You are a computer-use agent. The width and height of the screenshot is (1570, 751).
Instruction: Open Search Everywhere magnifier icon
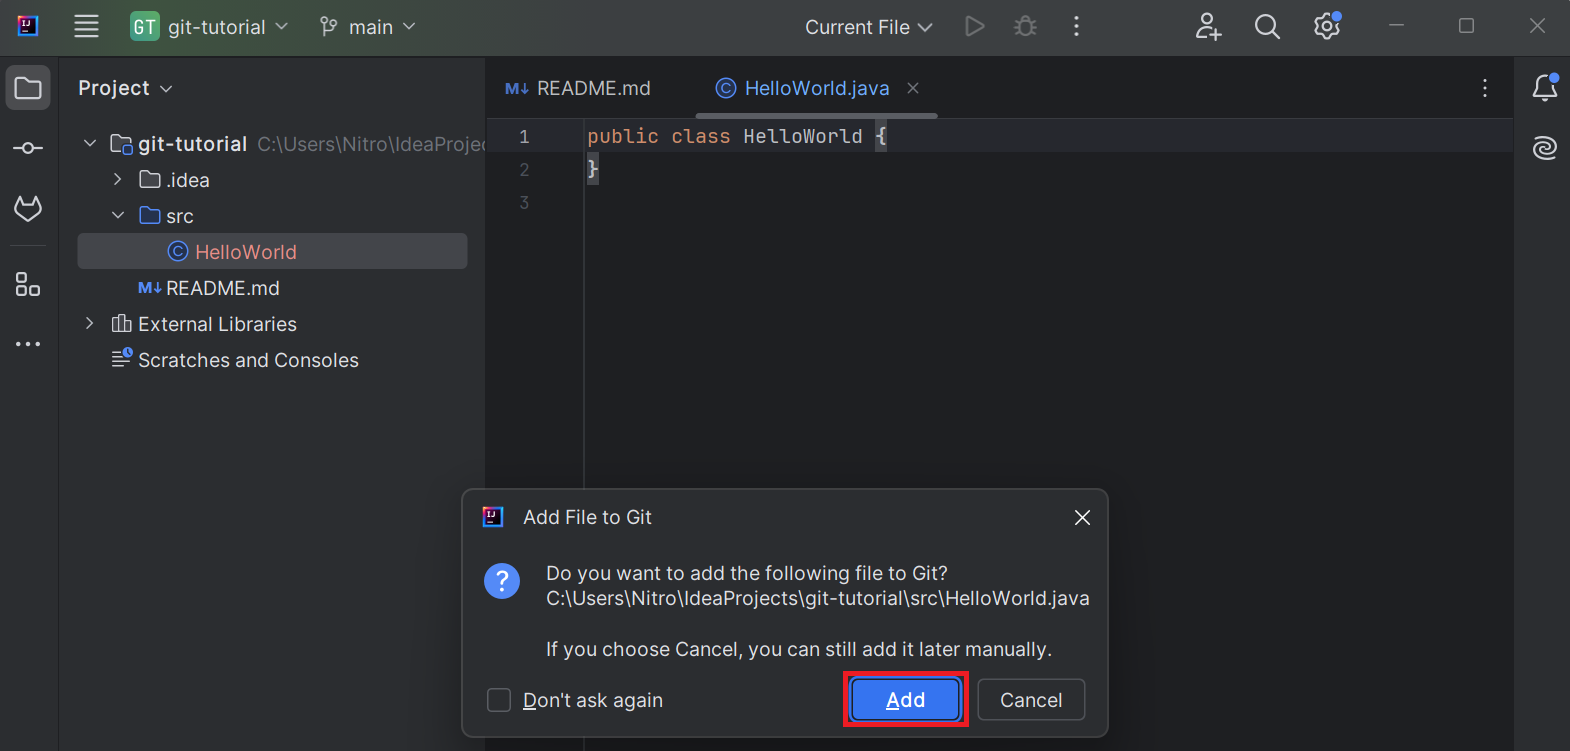pyautogui.click(x=1267, y=27)
